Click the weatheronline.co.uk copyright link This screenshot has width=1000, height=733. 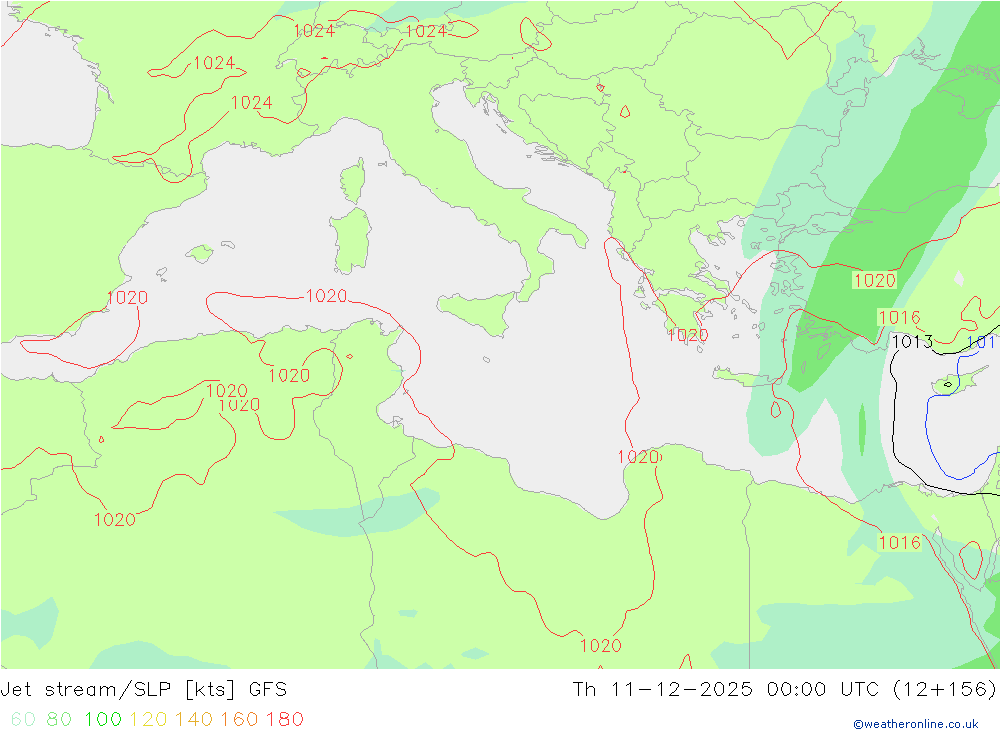[916, 724]
